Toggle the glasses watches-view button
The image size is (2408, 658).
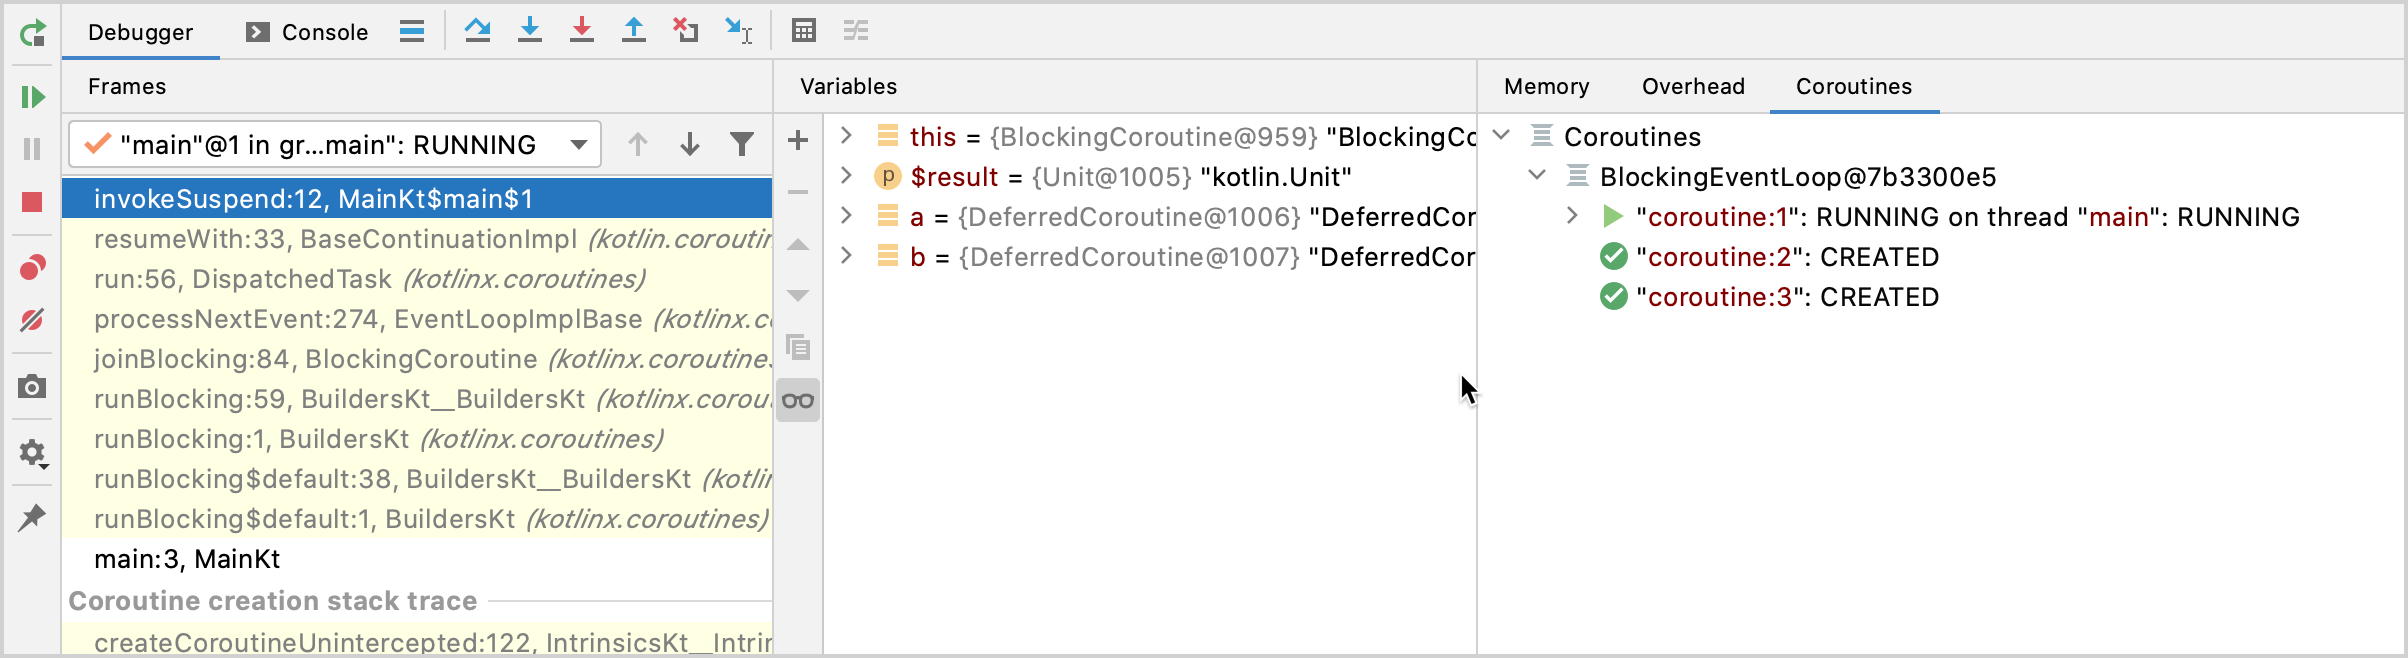pos(798,401)
